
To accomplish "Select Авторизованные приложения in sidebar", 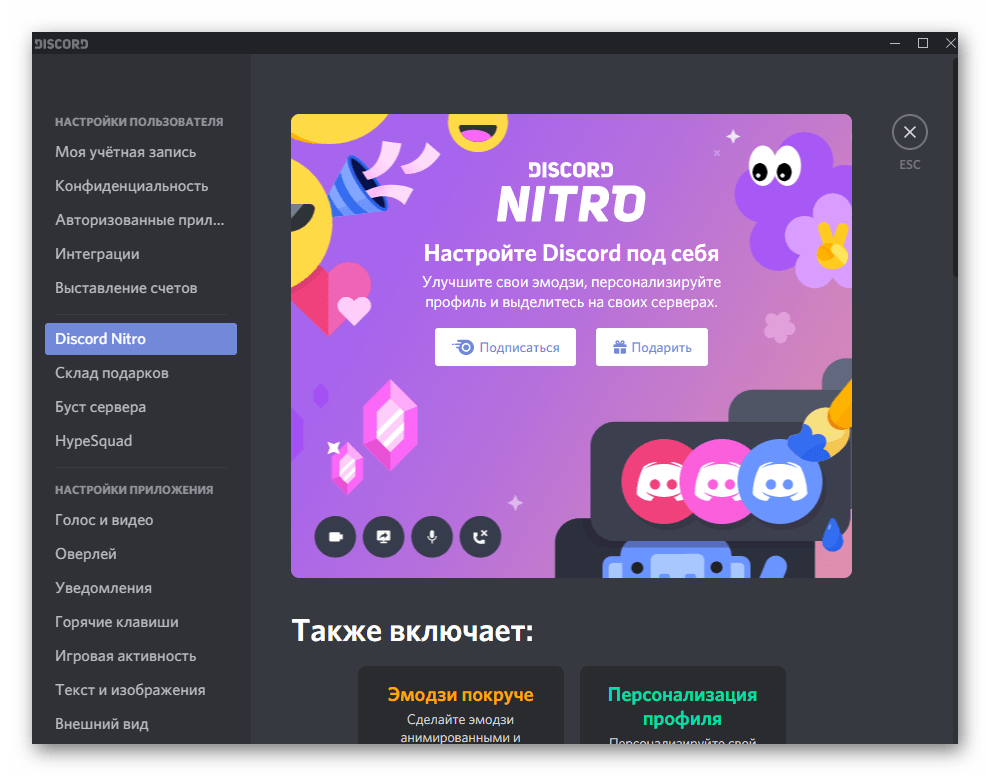I will (x=140, y=220).
